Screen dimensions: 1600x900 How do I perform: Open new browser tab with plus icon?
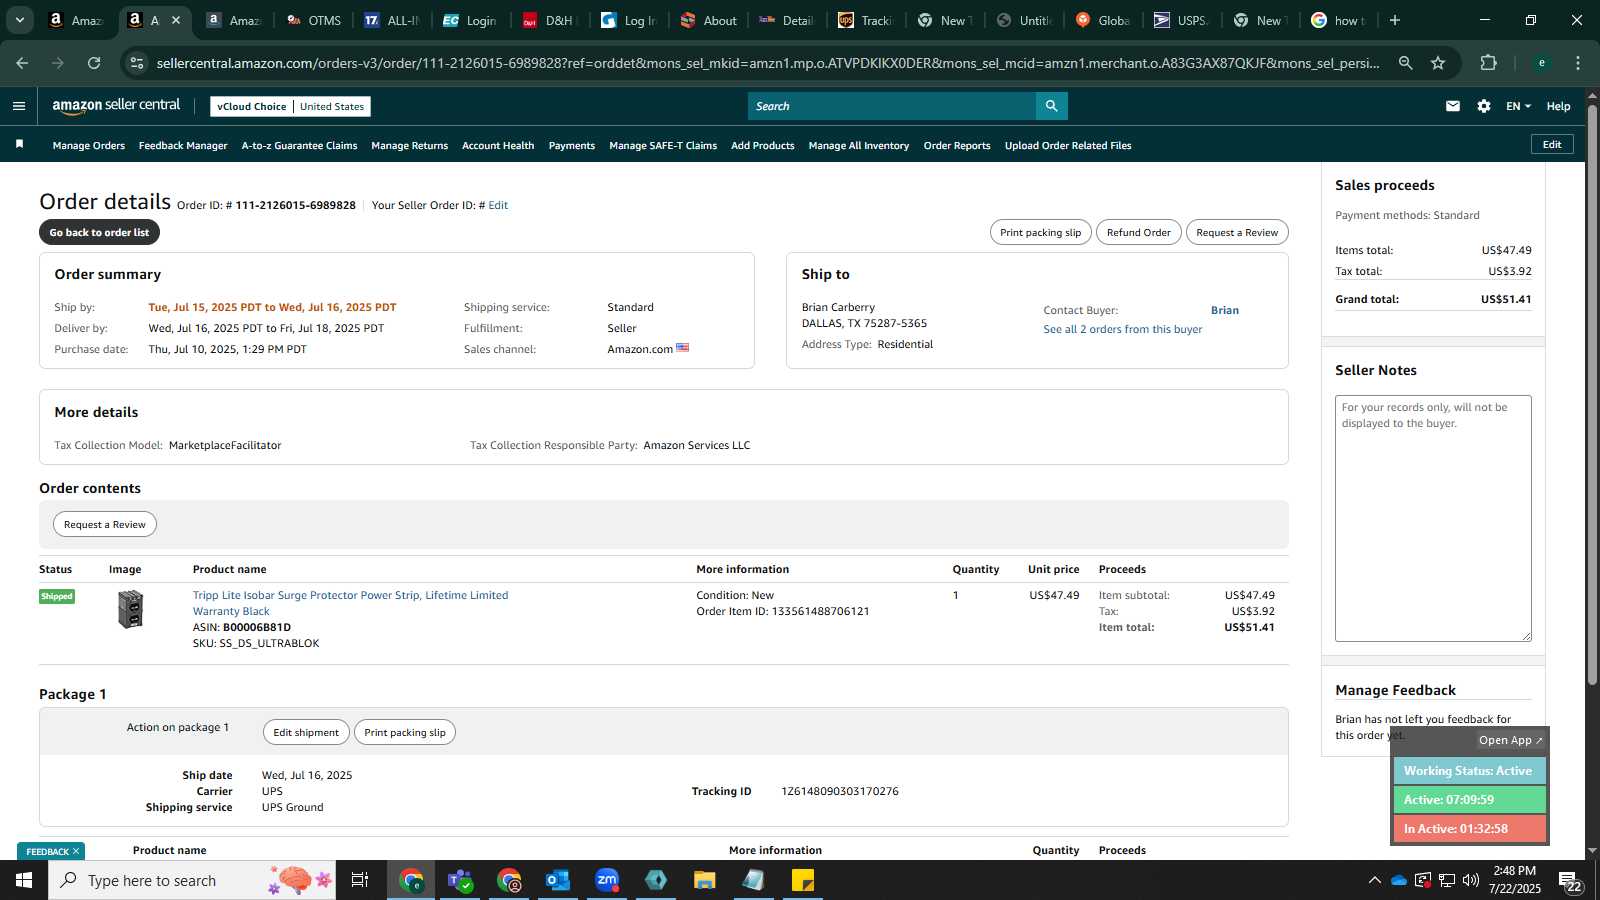coord(1395,20)
